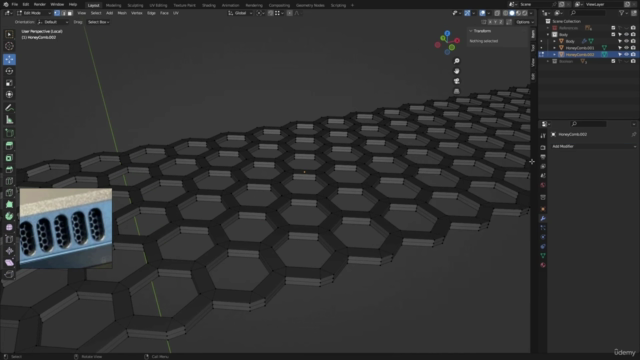Screen dimensions: 640x360
Task: Select the Loop Cut tool
Action: click(x=9, y=181)
